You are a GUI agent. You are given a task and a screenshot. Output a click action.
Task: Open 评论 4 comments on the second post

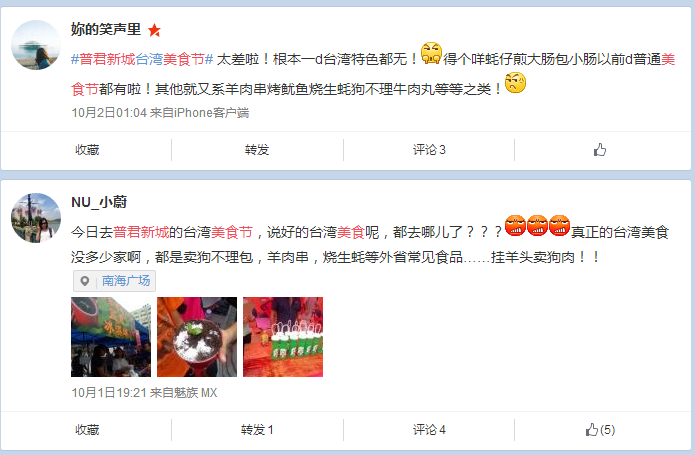click(x=429, y=430)
